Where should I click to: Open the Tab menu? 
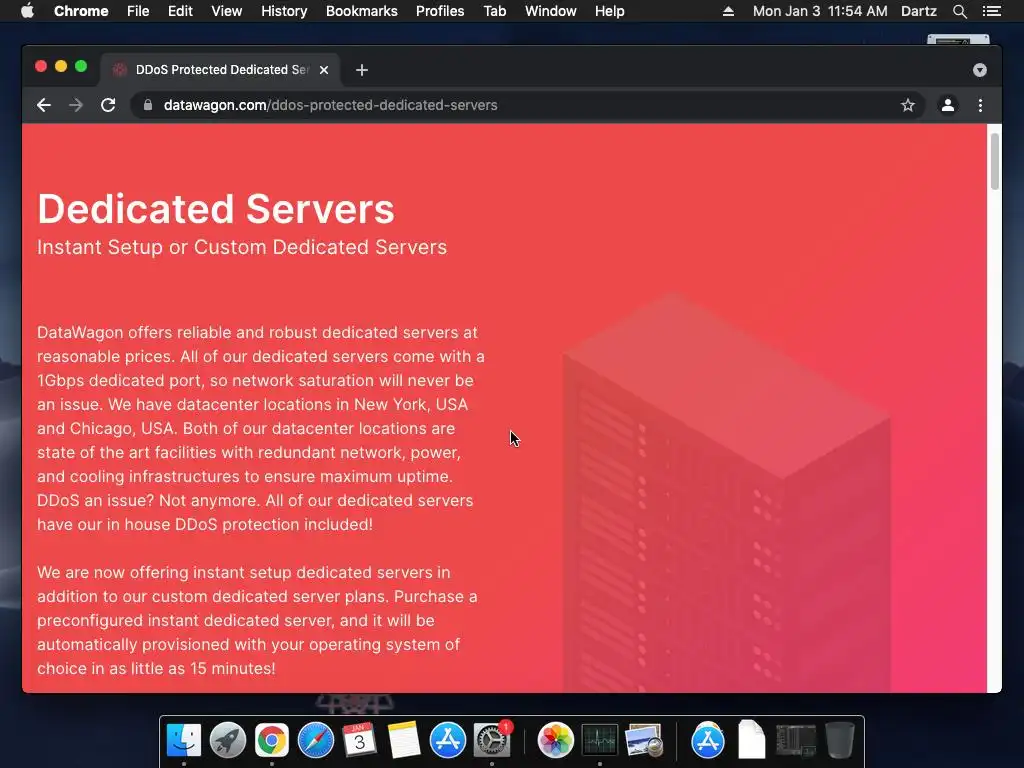tap(495, 11)
